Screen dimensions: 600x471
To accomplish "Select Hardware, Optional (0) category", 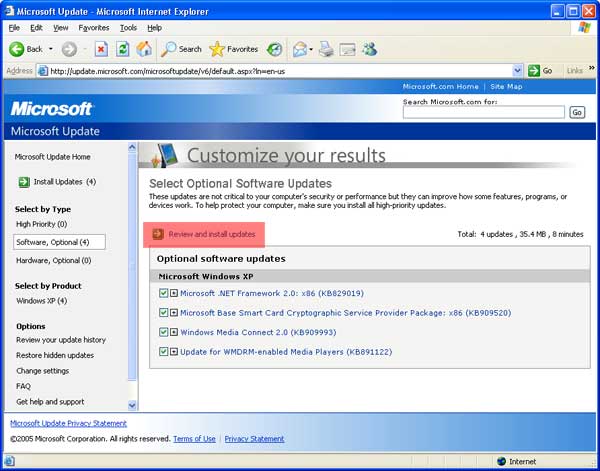I will point(54,261).
